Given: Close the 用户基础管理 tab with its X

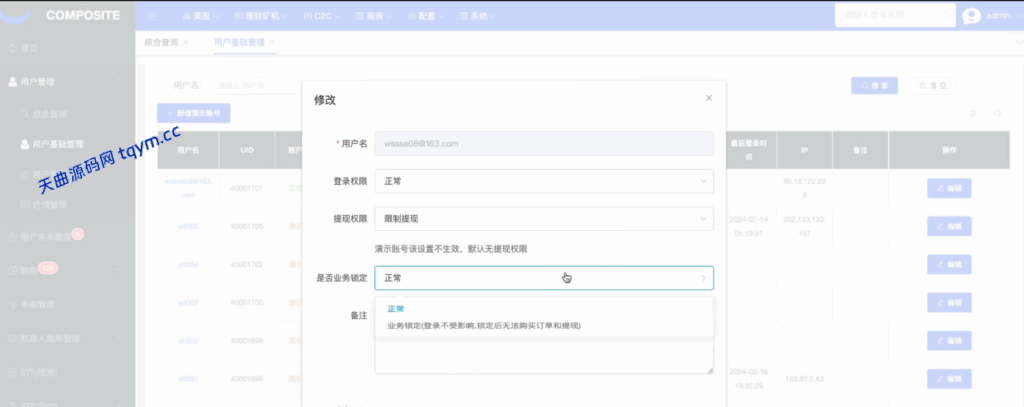Looking at the screenshot, I should click(x=272, y=42).
